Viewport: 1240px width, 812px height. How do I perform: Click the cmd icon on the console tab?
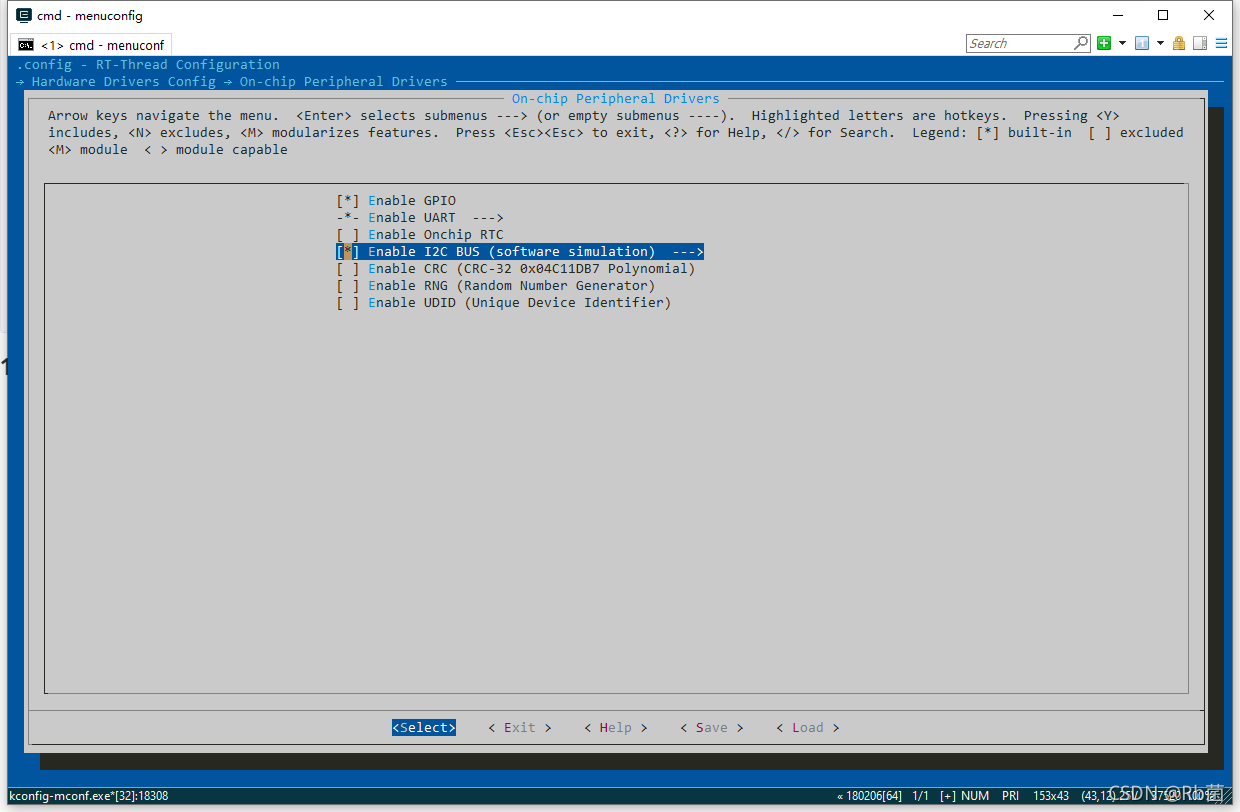pos(26,45)
